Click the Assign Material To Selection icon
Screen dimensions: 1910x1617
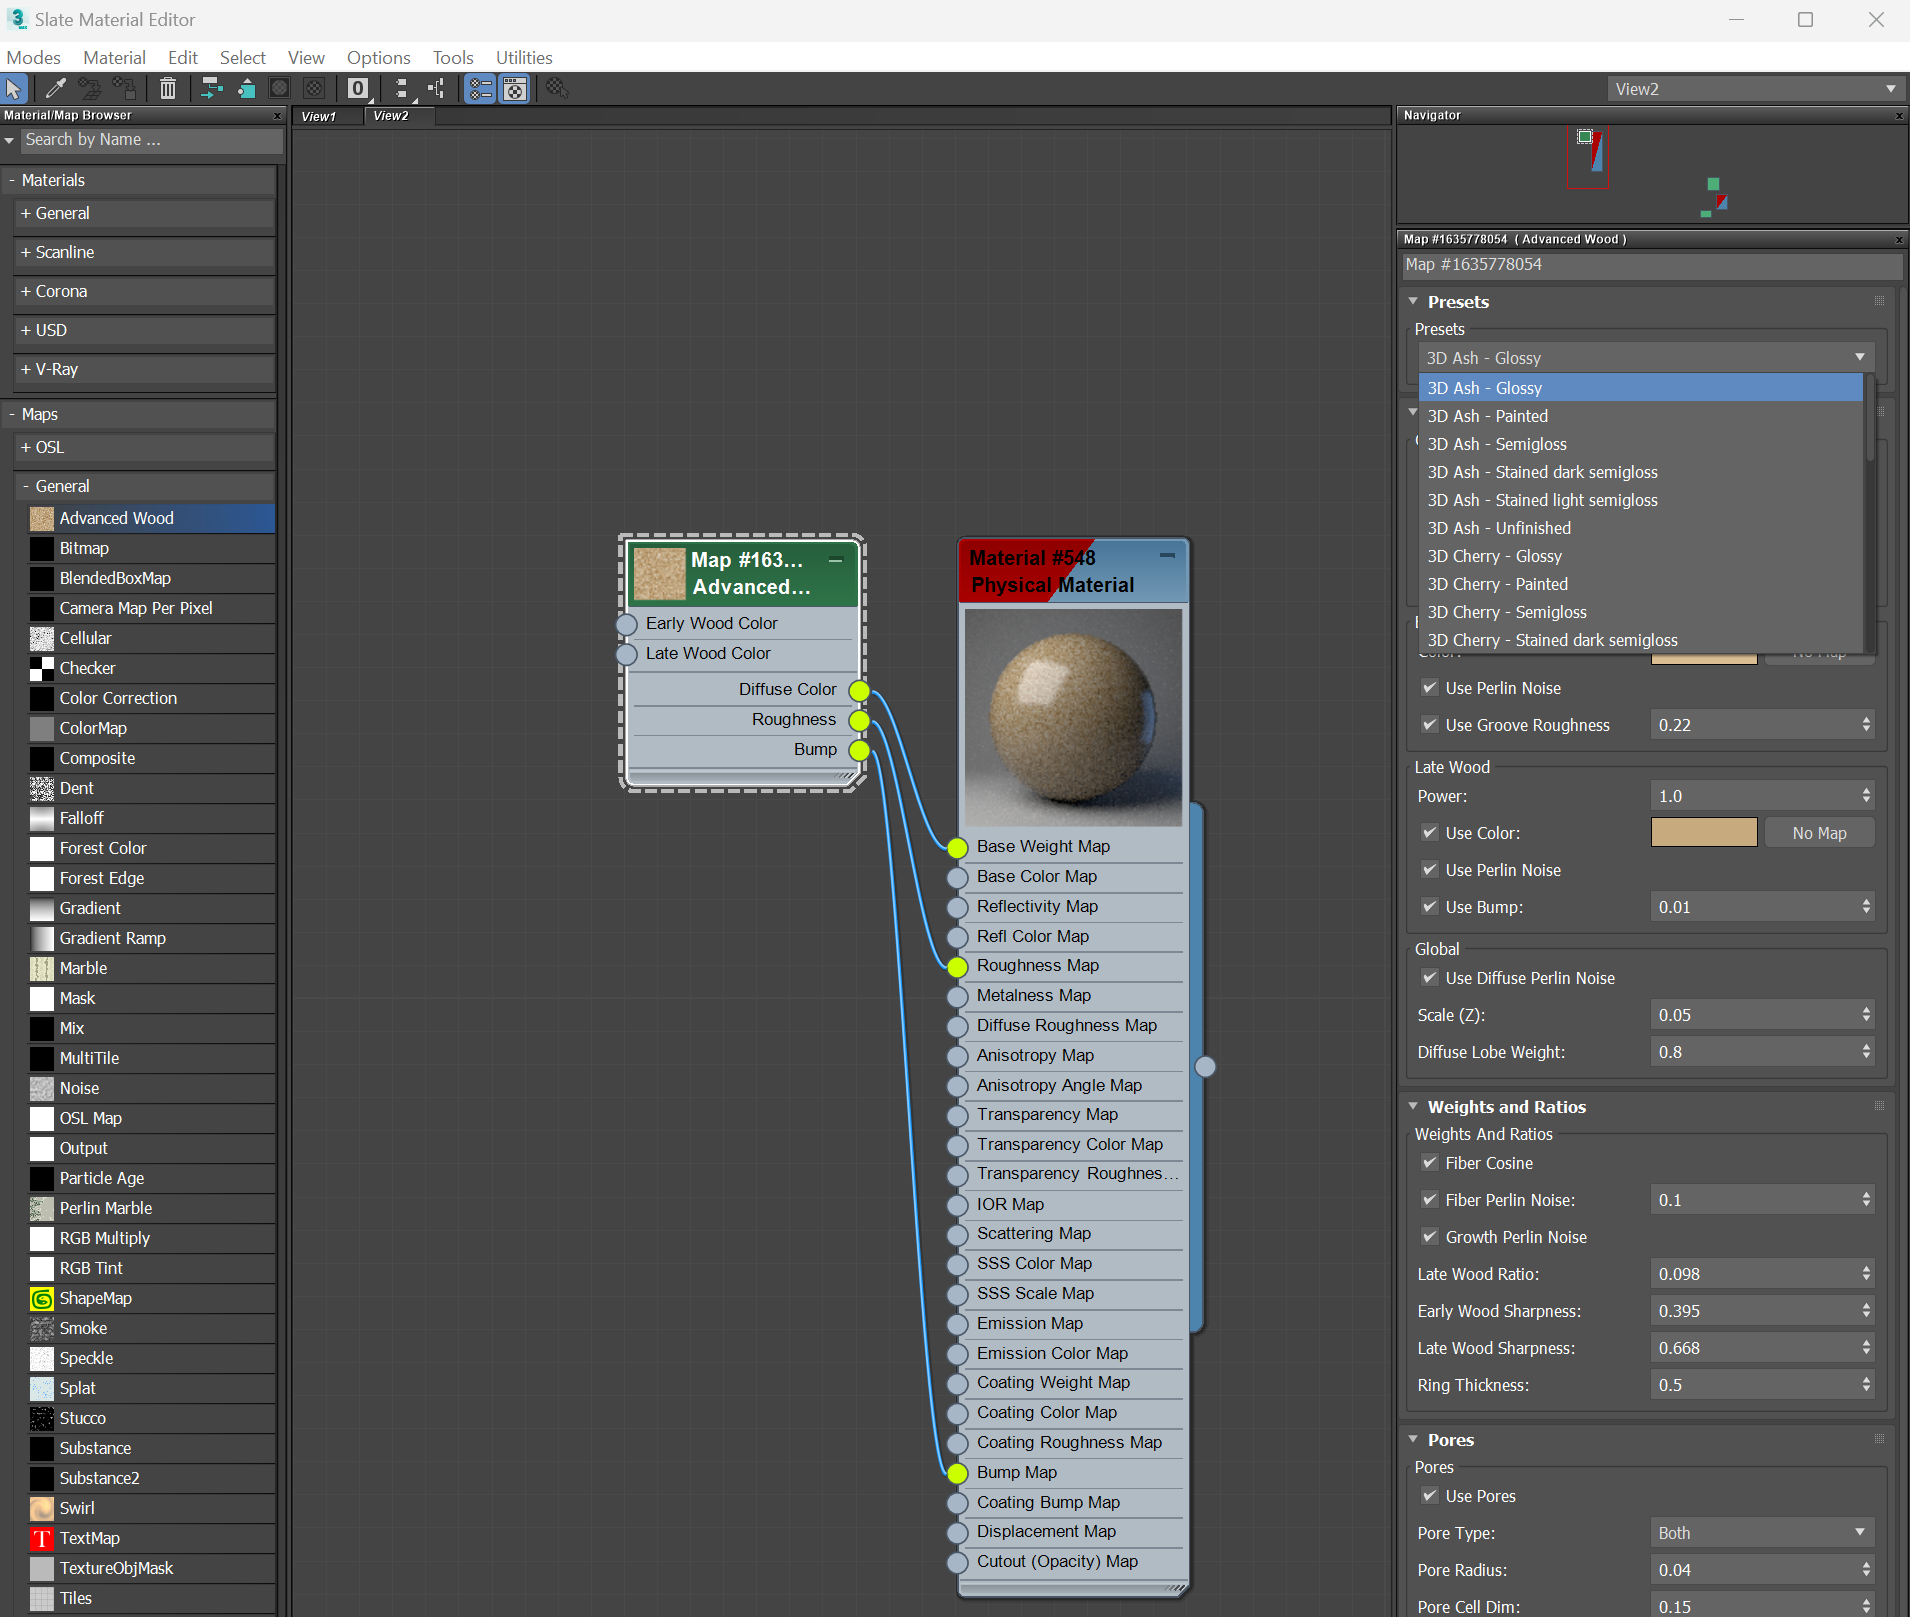(x=123, y=88)
